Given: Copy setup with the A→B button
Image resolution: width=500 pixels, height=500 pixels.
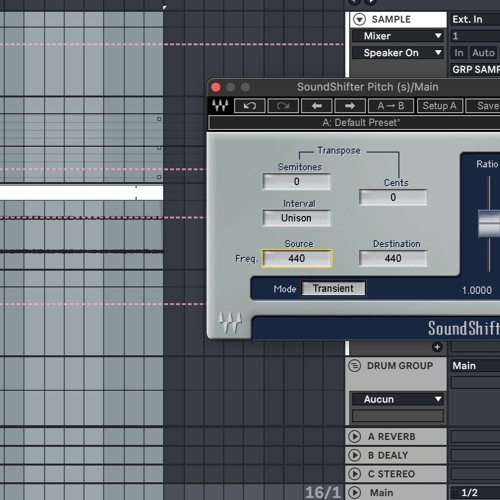Looking at the screenshot, I should click(x=391, y=106).
